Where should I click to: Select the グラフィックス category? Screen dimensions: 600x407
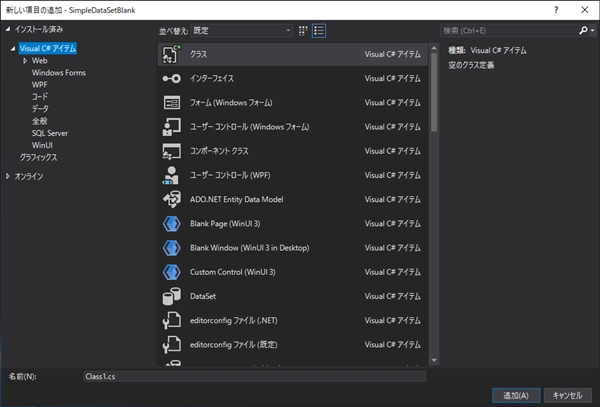38,158
